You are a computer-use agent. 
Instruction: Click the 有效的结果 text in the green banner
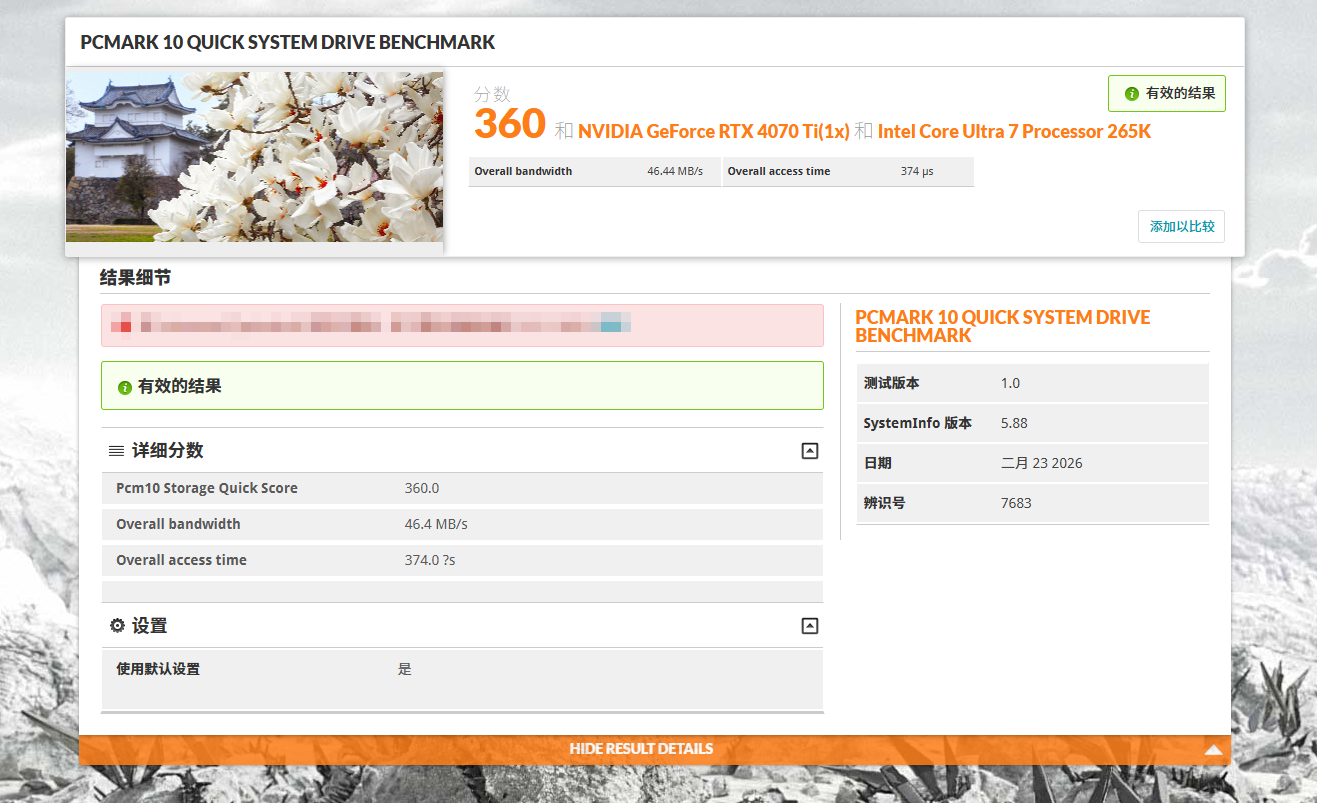pos(180,387)
